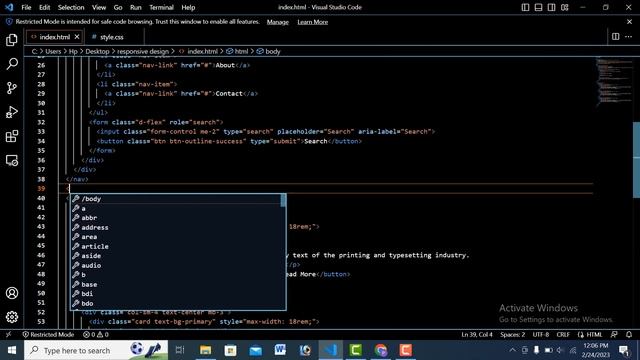Click the Ln 39, Col 4 indicator
This screenshot has height=360, width=640.
click(x=477, y=334)
